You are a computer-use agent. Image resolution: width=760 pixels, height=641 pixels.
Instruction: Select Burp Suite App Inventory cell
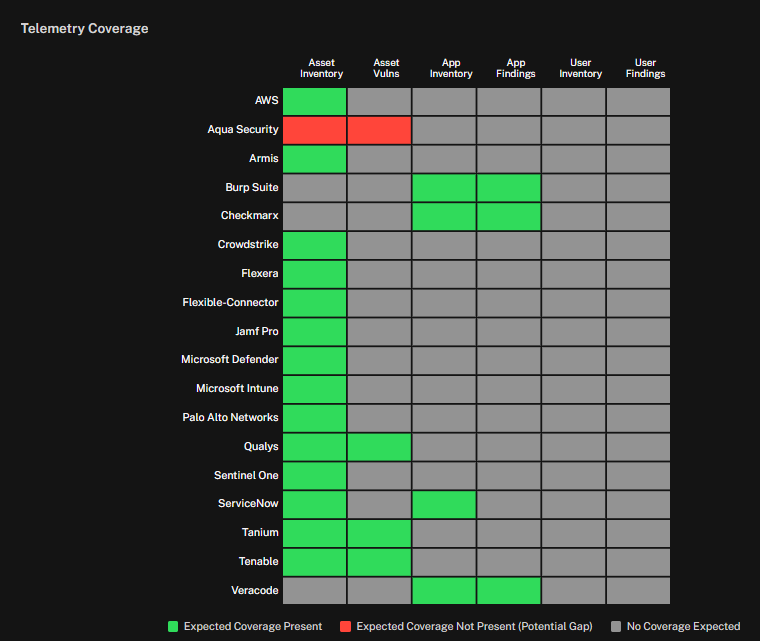pyautogui.click(x=444, y=188)
